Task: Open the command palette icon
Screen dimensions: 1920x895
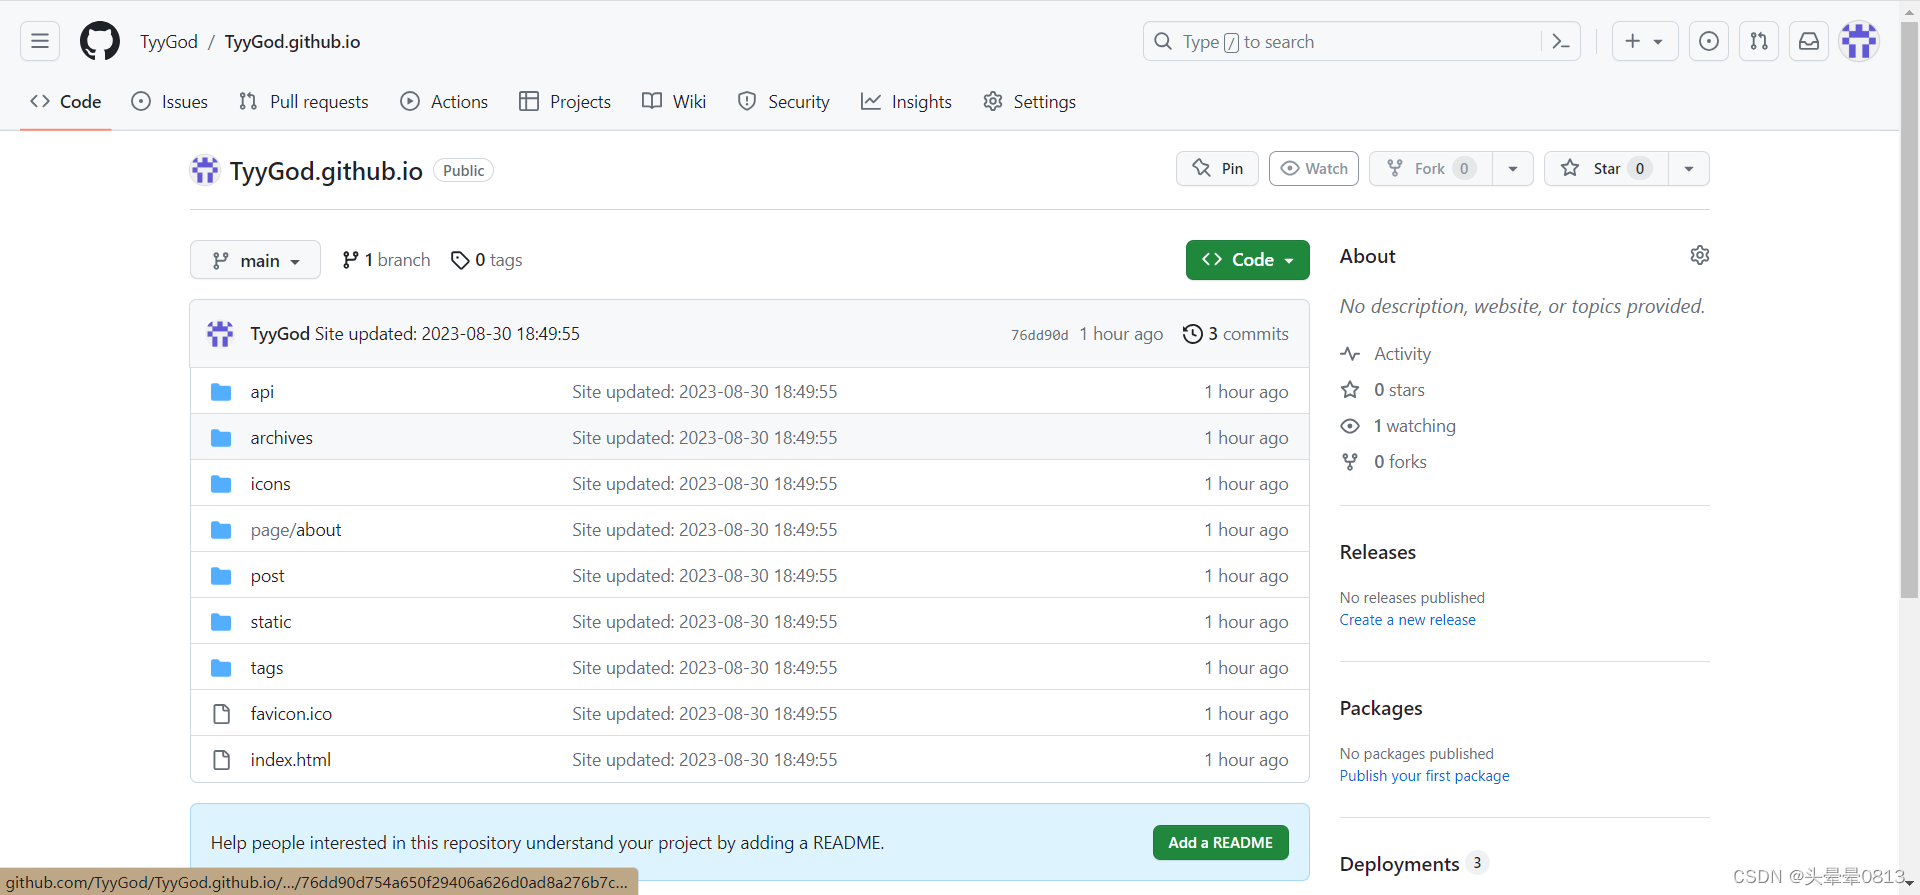Action: [1560, 41]
